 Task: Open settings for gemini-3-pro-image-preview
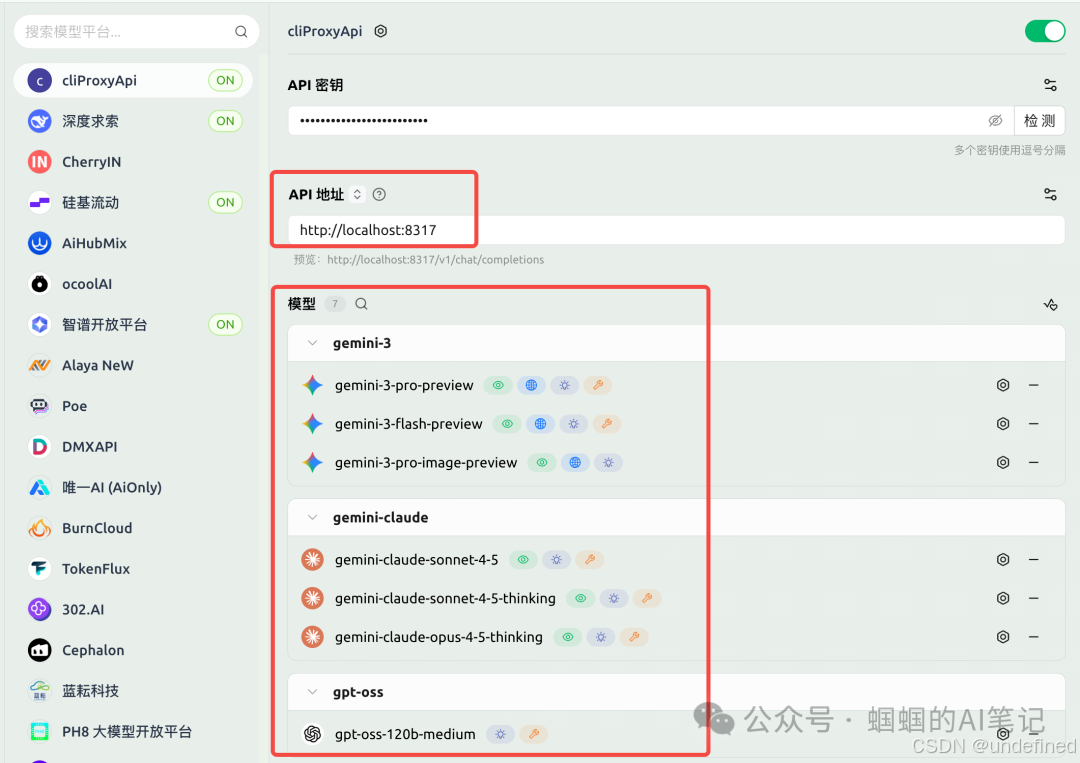point(1003,462)
